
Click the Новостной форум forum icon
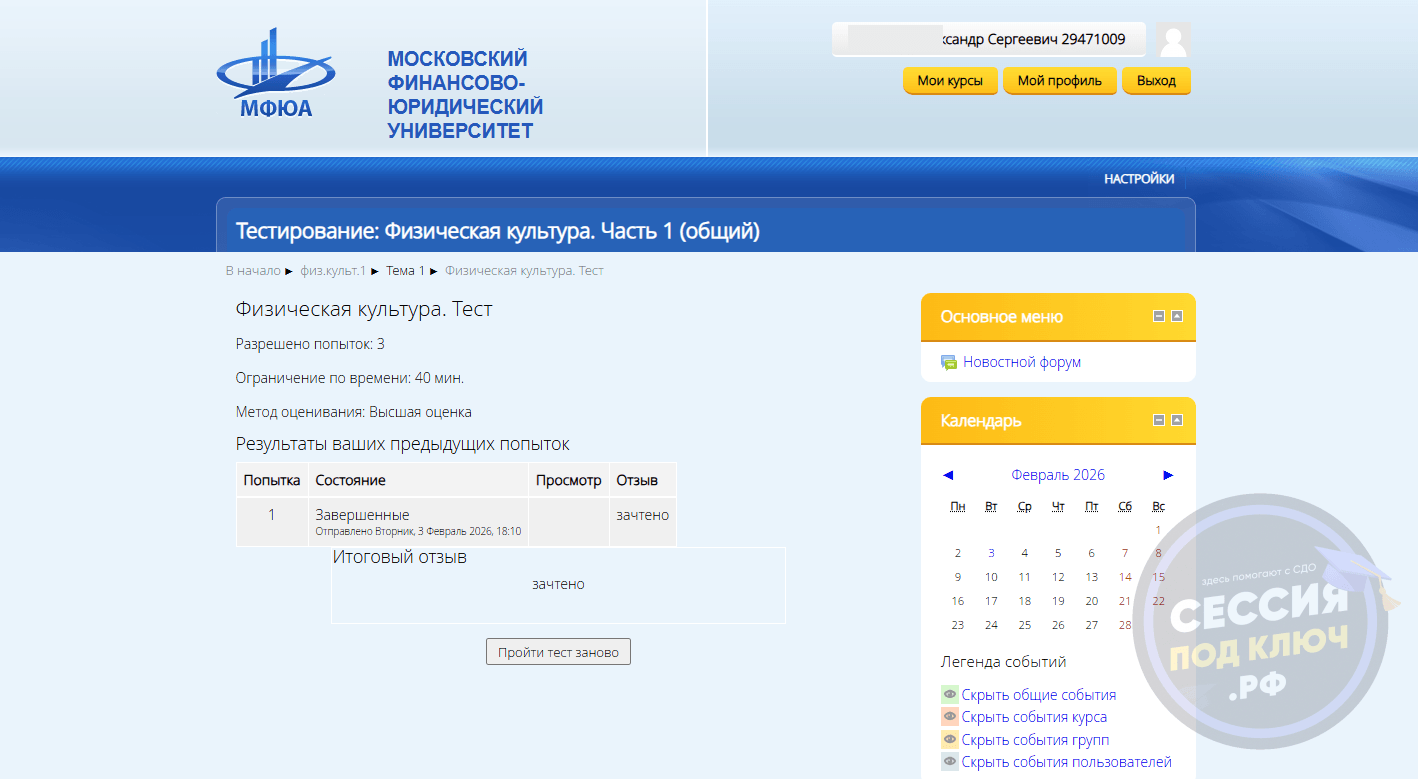click(x=949, y=363)
